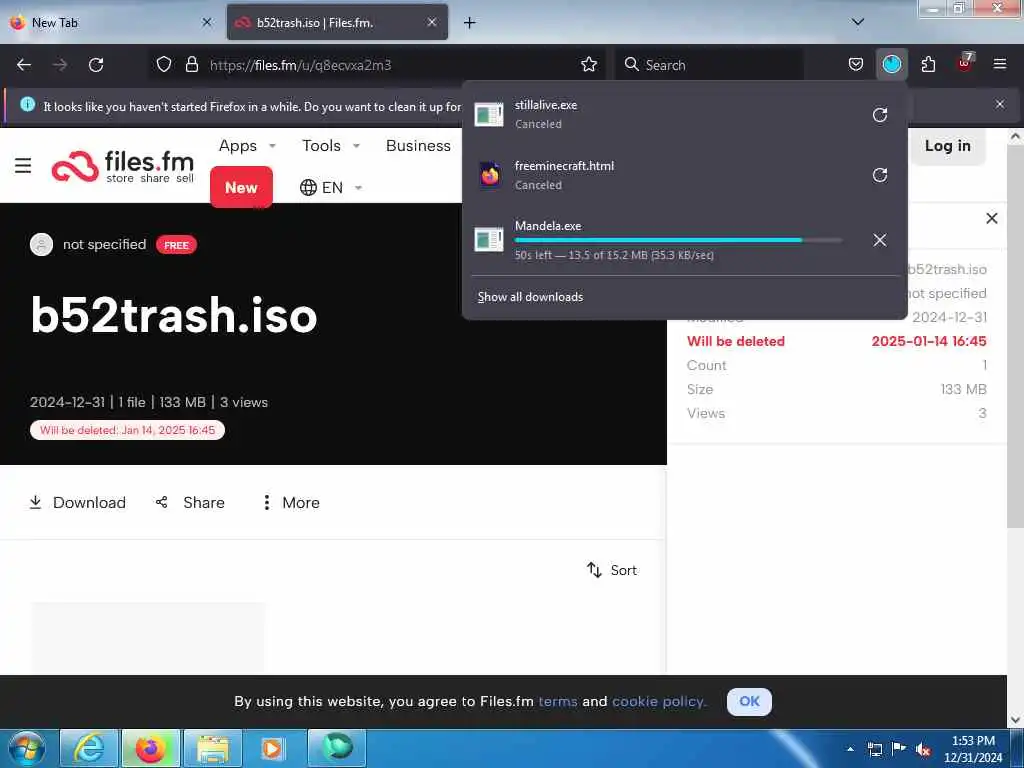Click the Firefox taskbar button
This screenshot has height=768, width=1024.
(150, 748)
